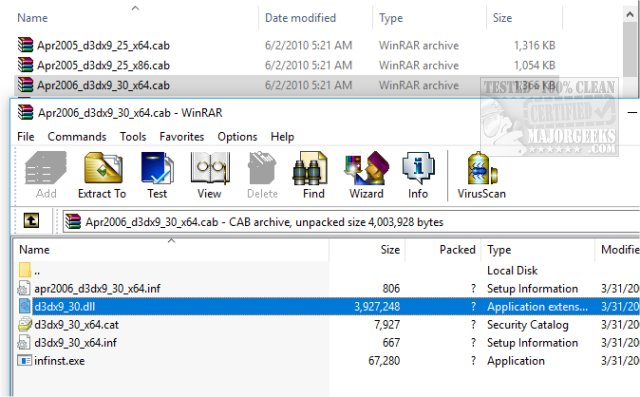Open the Options menu

pos(237,137)
